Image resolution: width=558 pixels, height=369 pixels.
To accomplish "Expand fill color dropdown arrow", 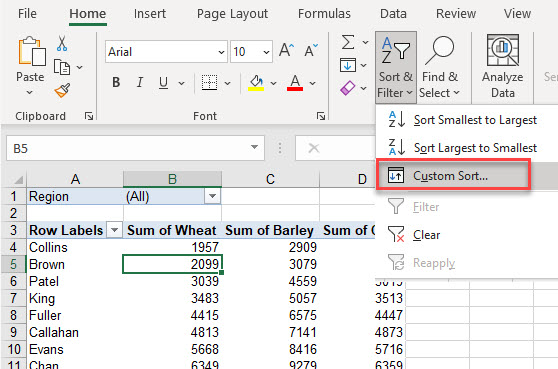I will click(273, 83).
